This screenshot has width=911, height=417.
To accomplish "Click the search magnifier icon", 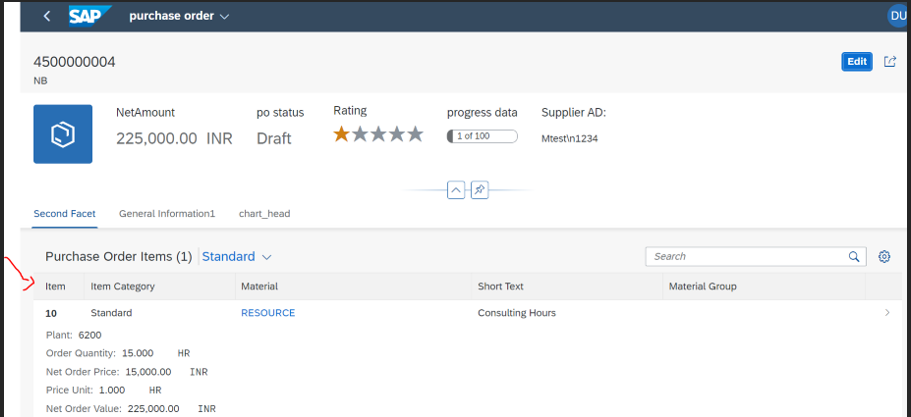I will (853, 257).
